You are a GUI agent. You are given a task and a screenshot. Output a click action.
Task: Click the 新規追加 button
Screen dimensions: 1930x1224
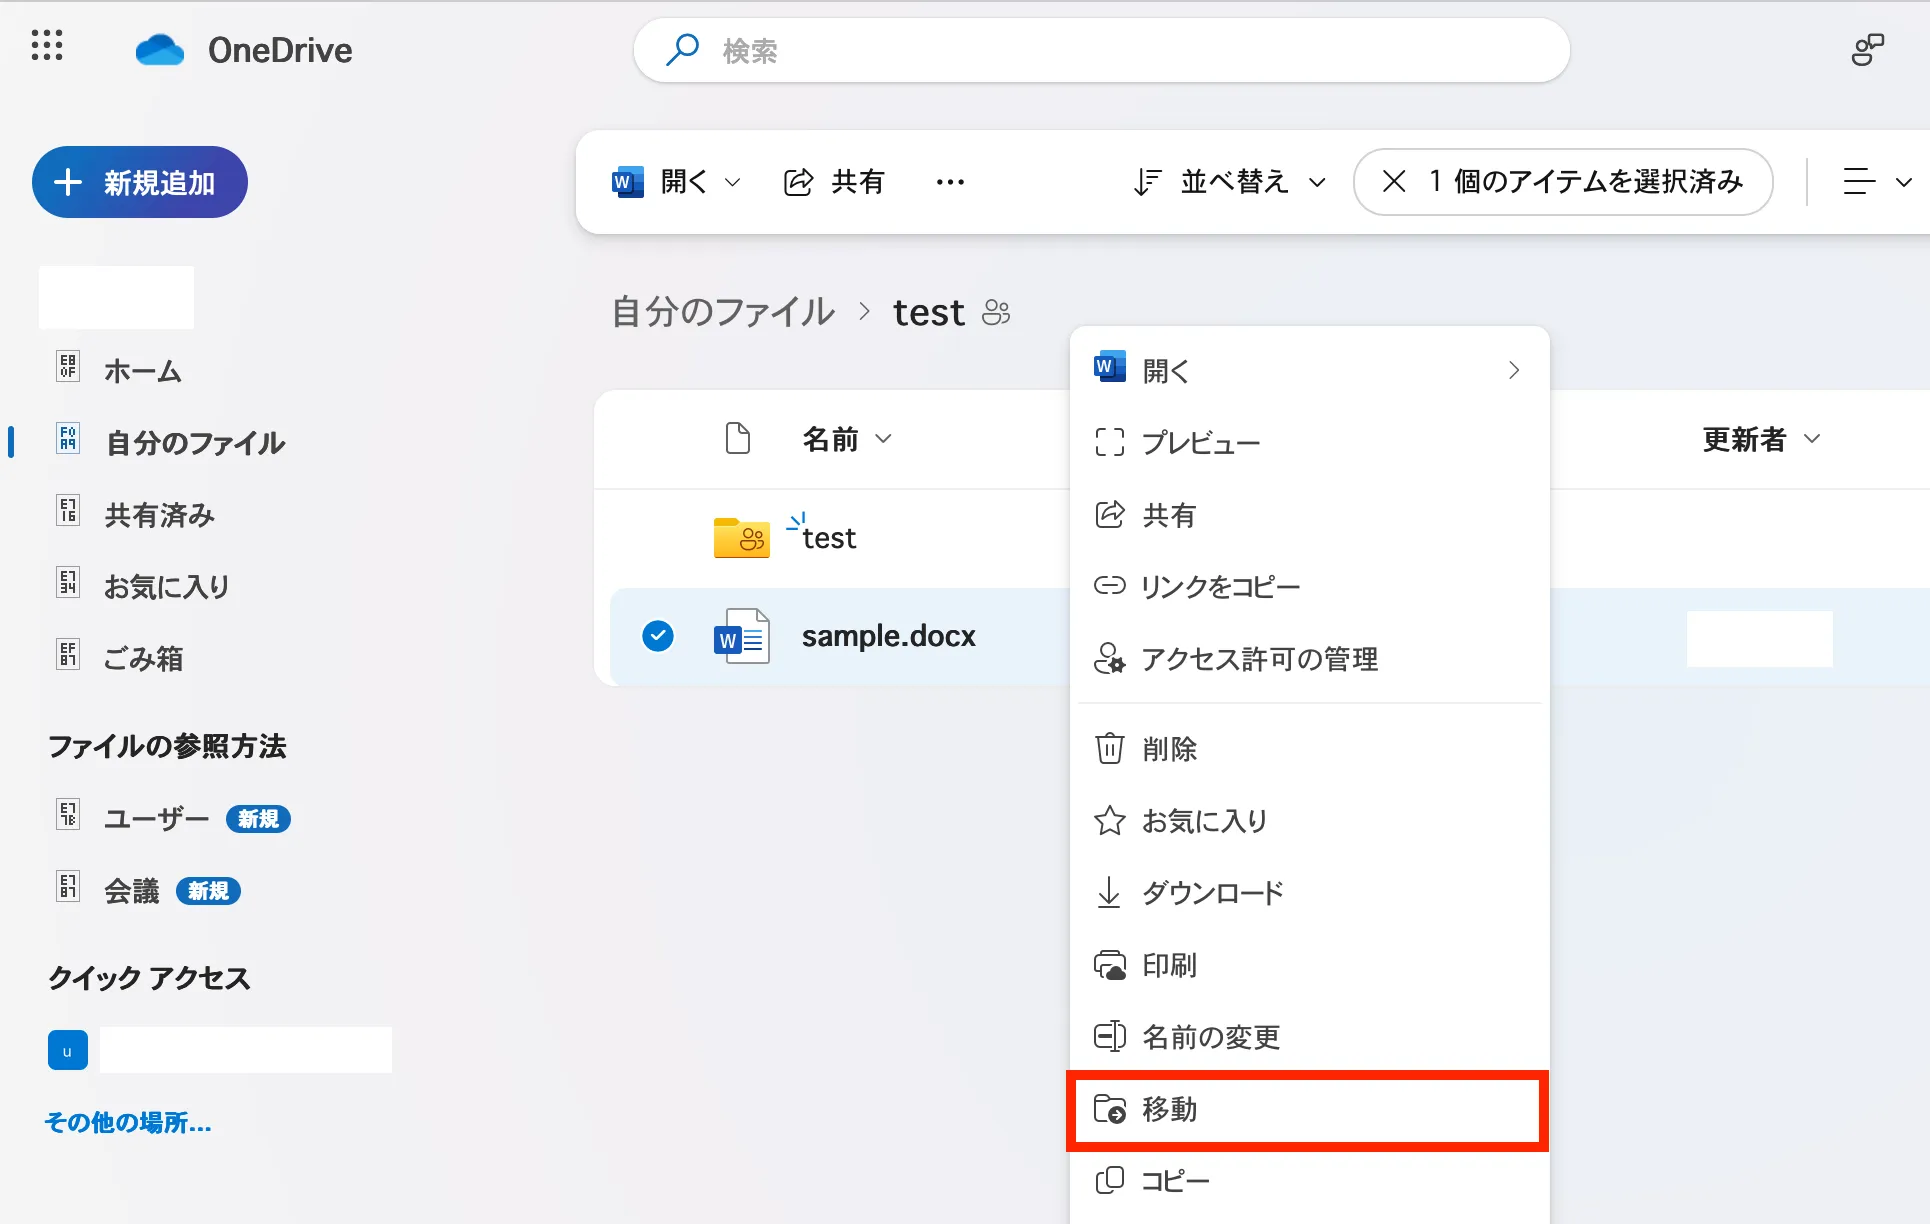[140, 182]
